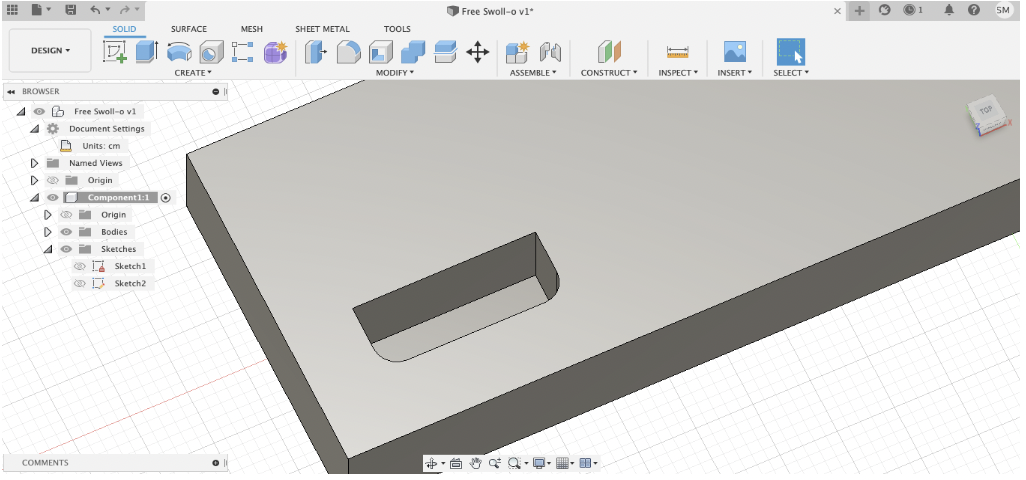
Task: Hide the Bodies folder visibility
Action: click(66, 232)
